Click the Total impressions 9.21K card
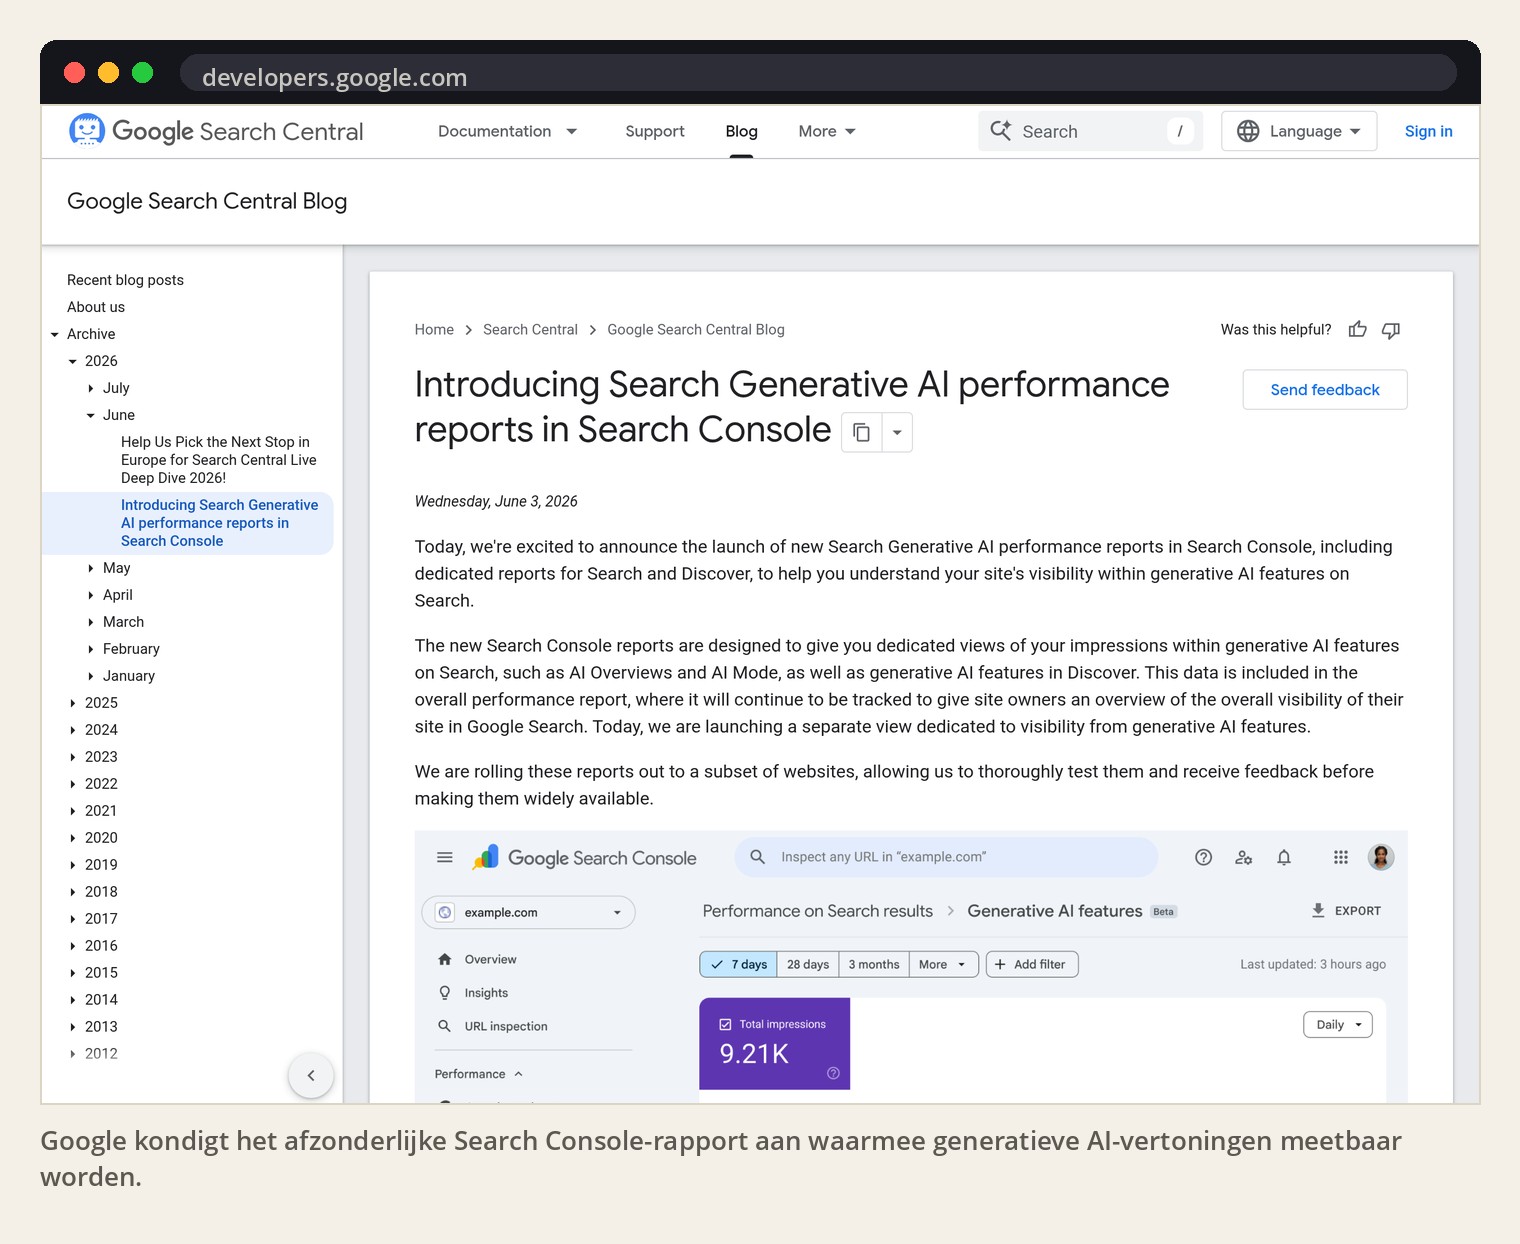The image size is (1520, 1244). (774, 1043)
